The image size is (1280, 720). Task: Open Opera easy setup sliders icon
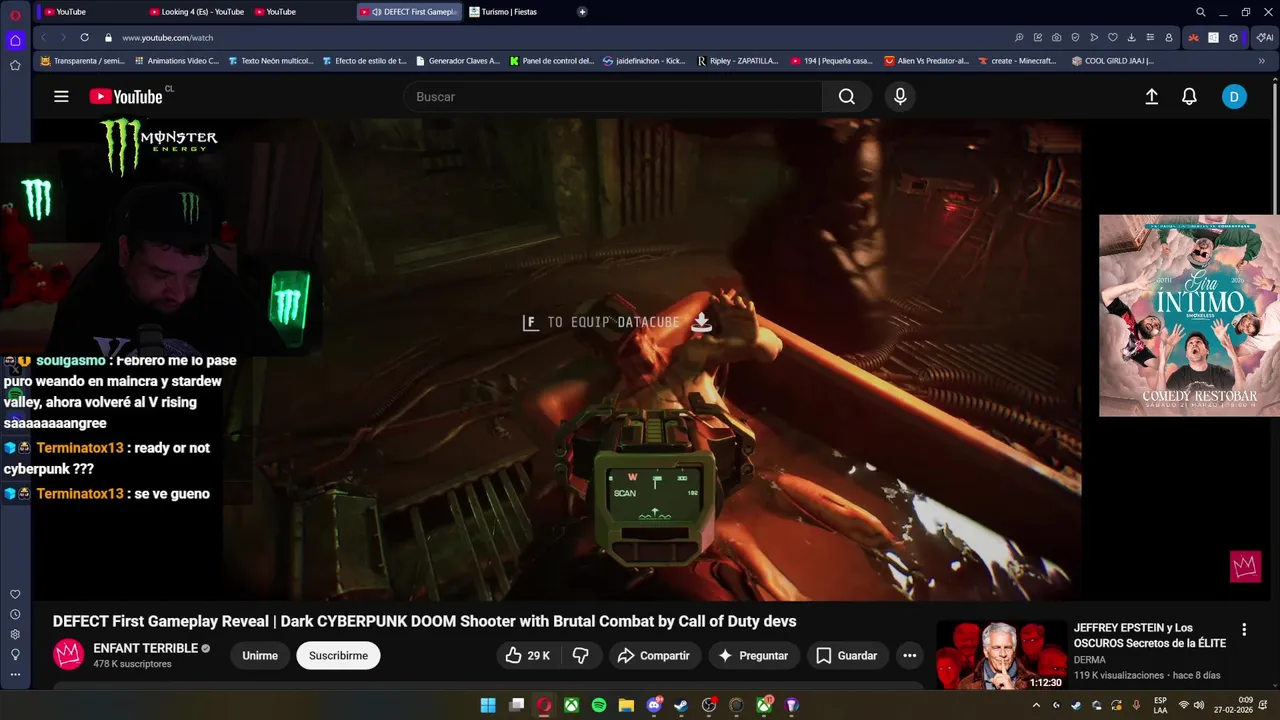click(1150, 37)
